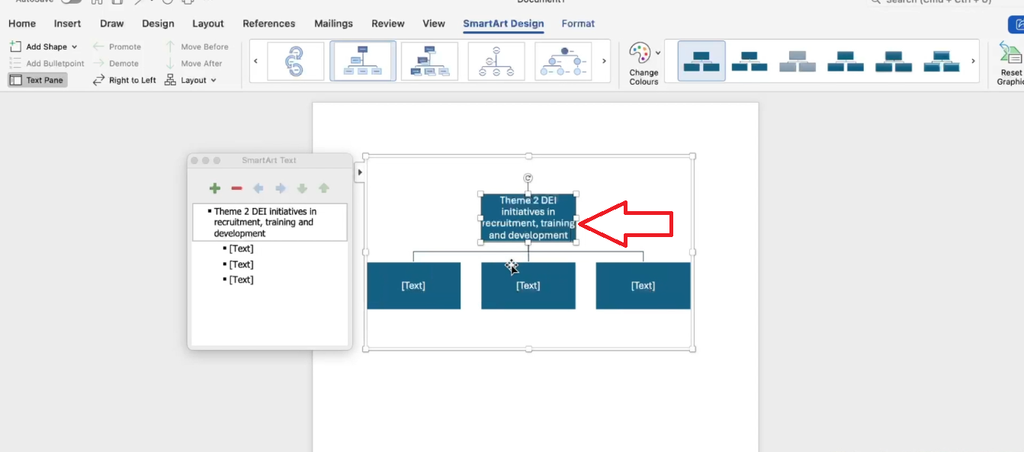
Task: Select the circular arrow process layout thumbnail
Action: click(x=296, y=61)
